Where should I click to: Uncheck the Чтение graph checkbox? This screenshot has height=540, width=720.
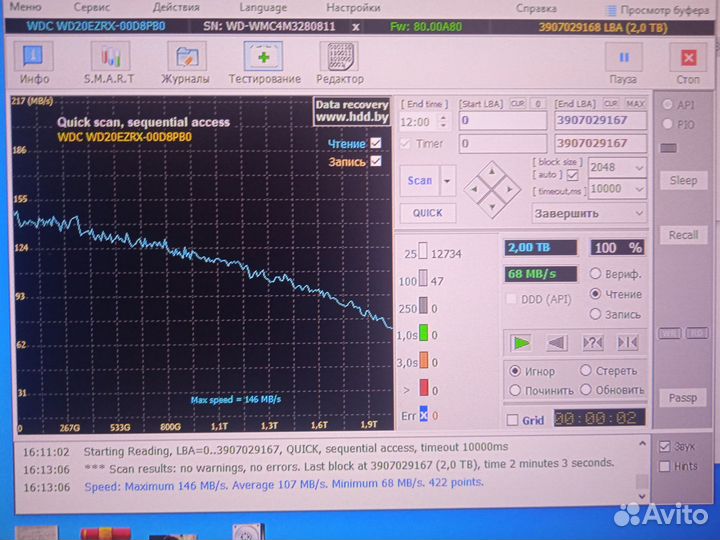click(x=376, y=143)
